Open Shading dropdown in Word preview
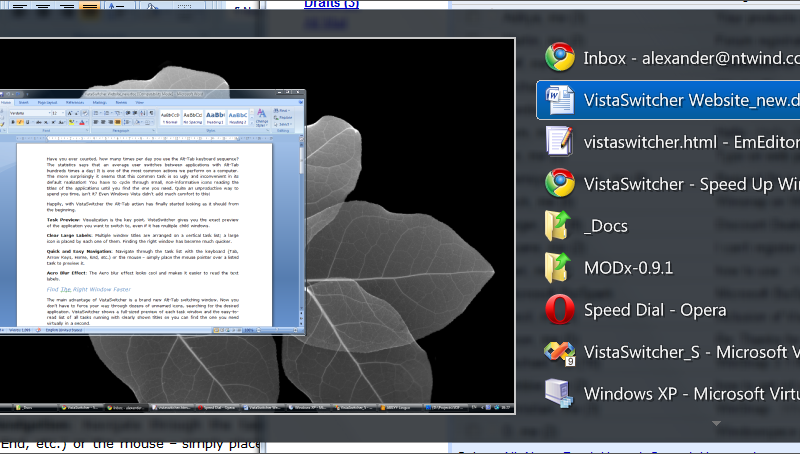Viewport: 800px width, 454px height. (x=142, y=122)
